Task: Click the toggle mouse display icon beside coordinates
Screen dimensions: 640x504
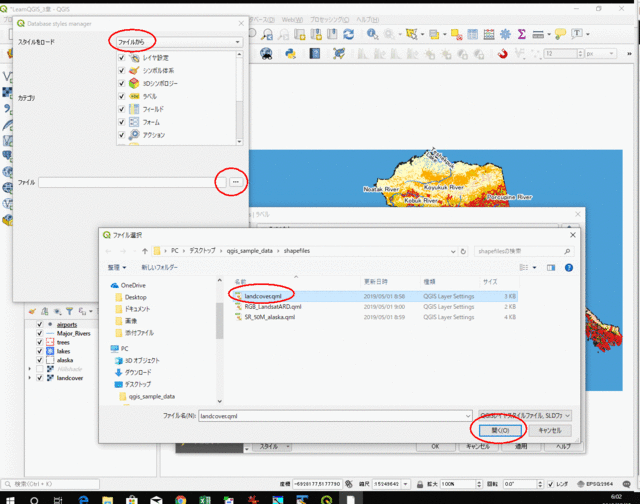Action: [349, 484]
